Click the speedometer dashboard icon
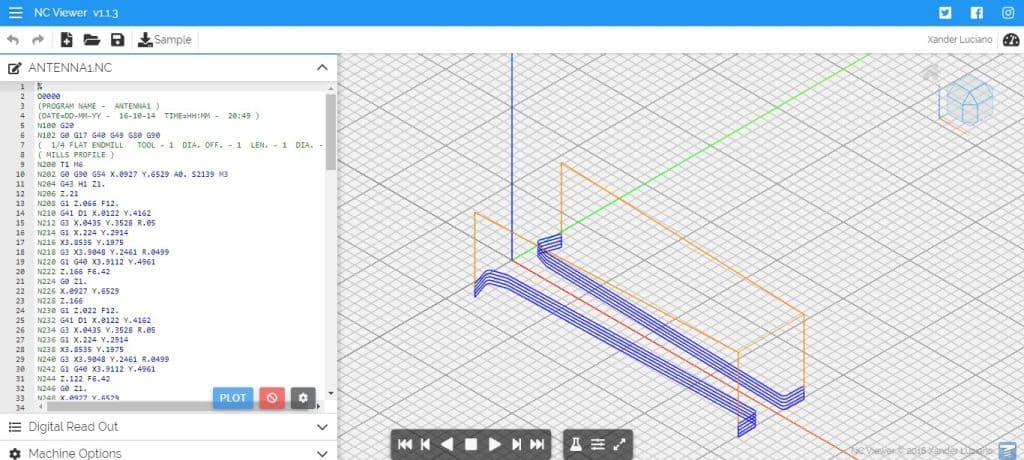 pos(1010,40)
